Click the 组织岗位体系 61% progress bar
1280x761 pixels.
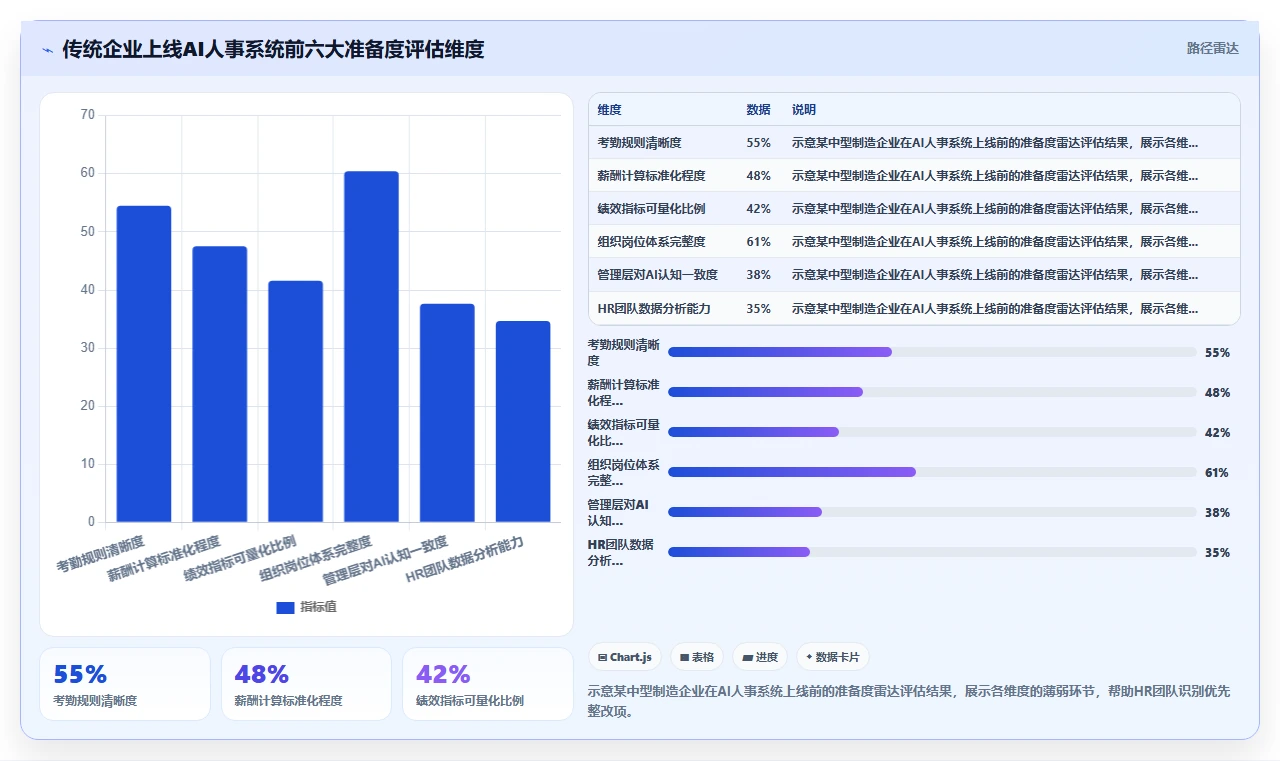(x=932, y=472)
